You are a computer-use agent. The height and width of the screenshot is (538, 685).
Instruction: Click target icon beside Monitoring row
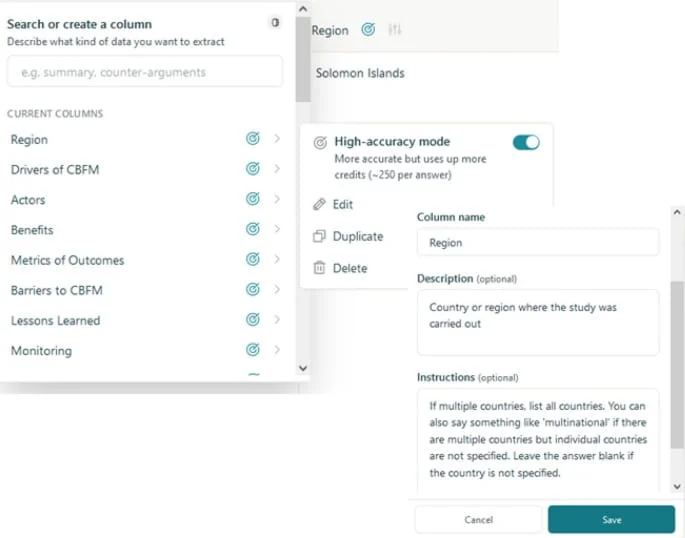pyautogui.click(x=253, y=350)
